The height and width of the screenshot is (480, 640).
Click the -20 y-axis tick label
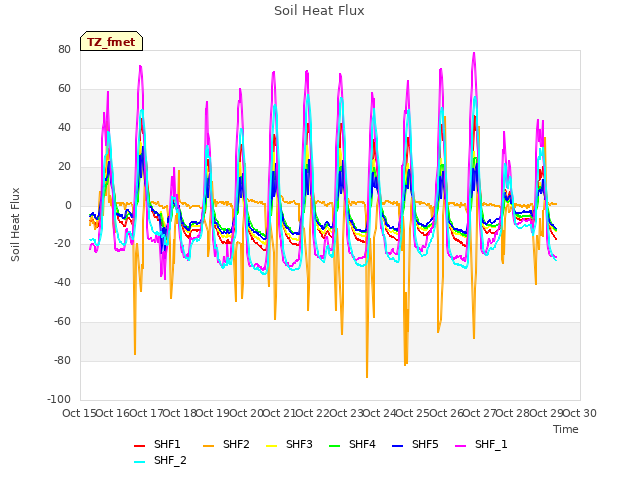62,244
